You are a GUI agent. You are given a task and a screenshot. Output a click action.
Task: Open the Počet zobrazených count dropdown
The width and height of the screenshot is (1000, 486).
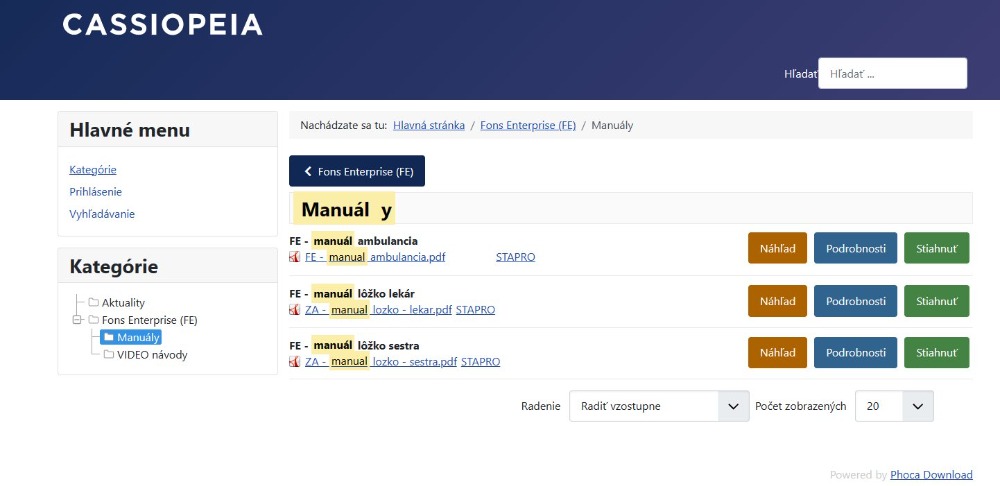[893, 406]
